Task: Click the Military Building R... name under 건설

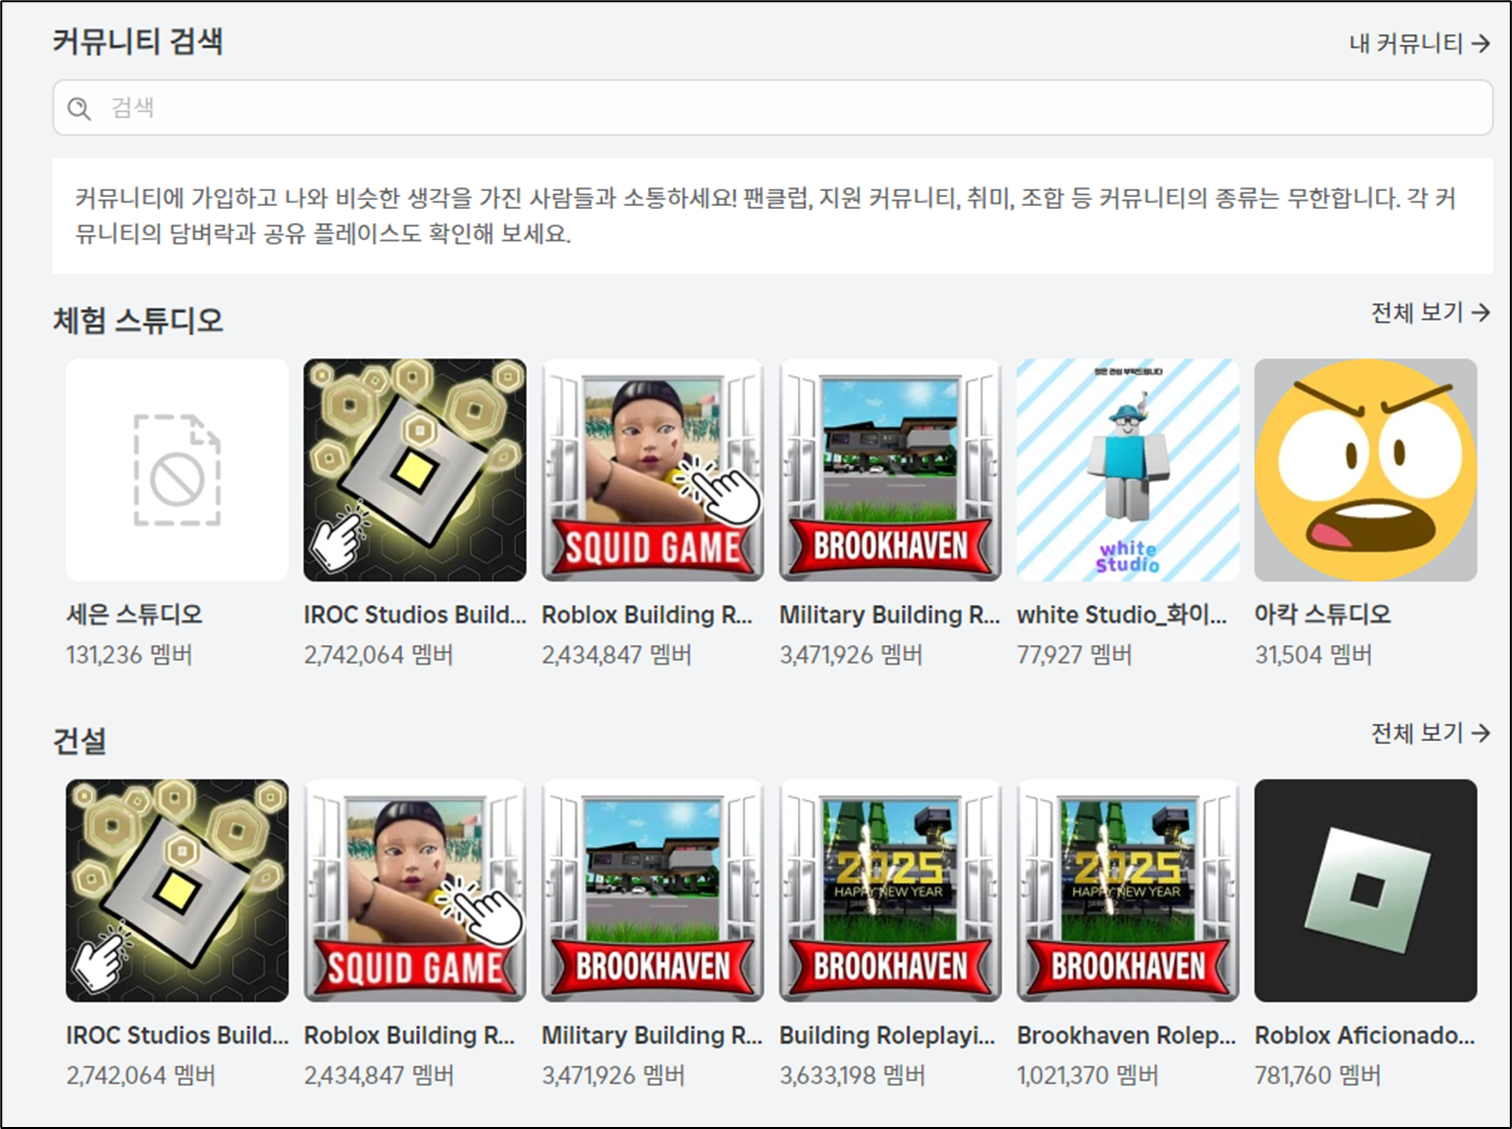Action: click(652, 1035)
